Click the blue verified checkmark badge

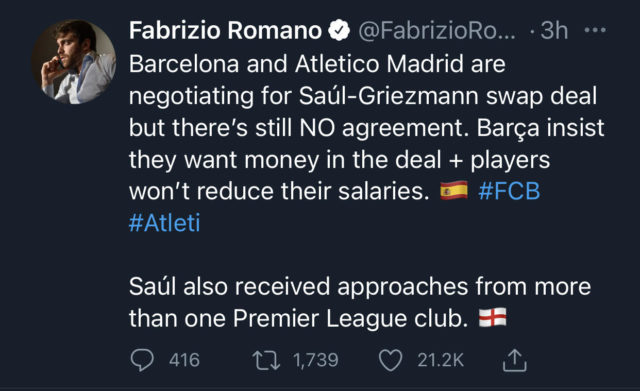[x=340, y=31]
